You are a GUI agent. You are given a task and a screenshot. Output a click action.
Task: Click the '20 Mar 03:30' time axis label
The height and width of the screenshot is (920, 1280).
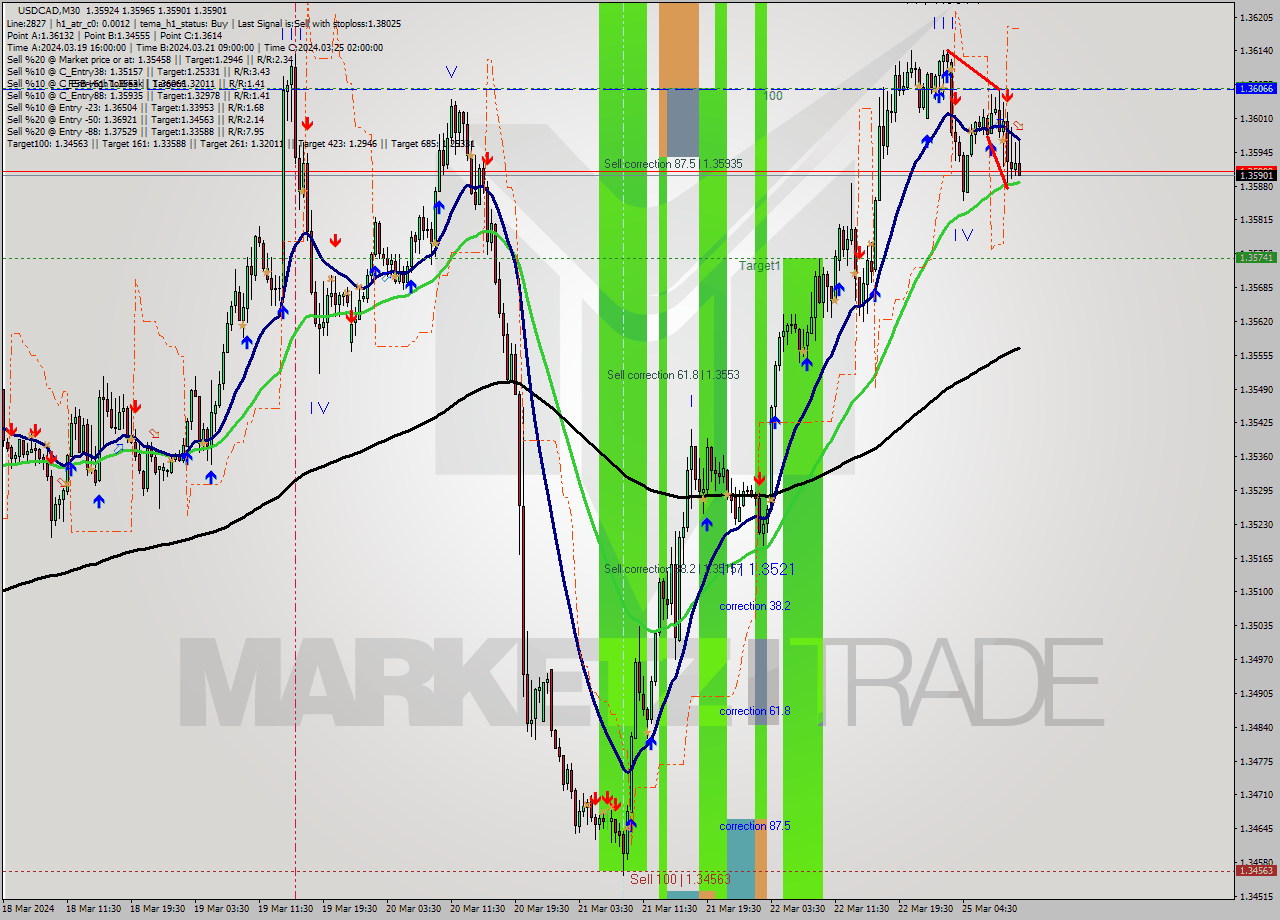[x=413, y=909]
